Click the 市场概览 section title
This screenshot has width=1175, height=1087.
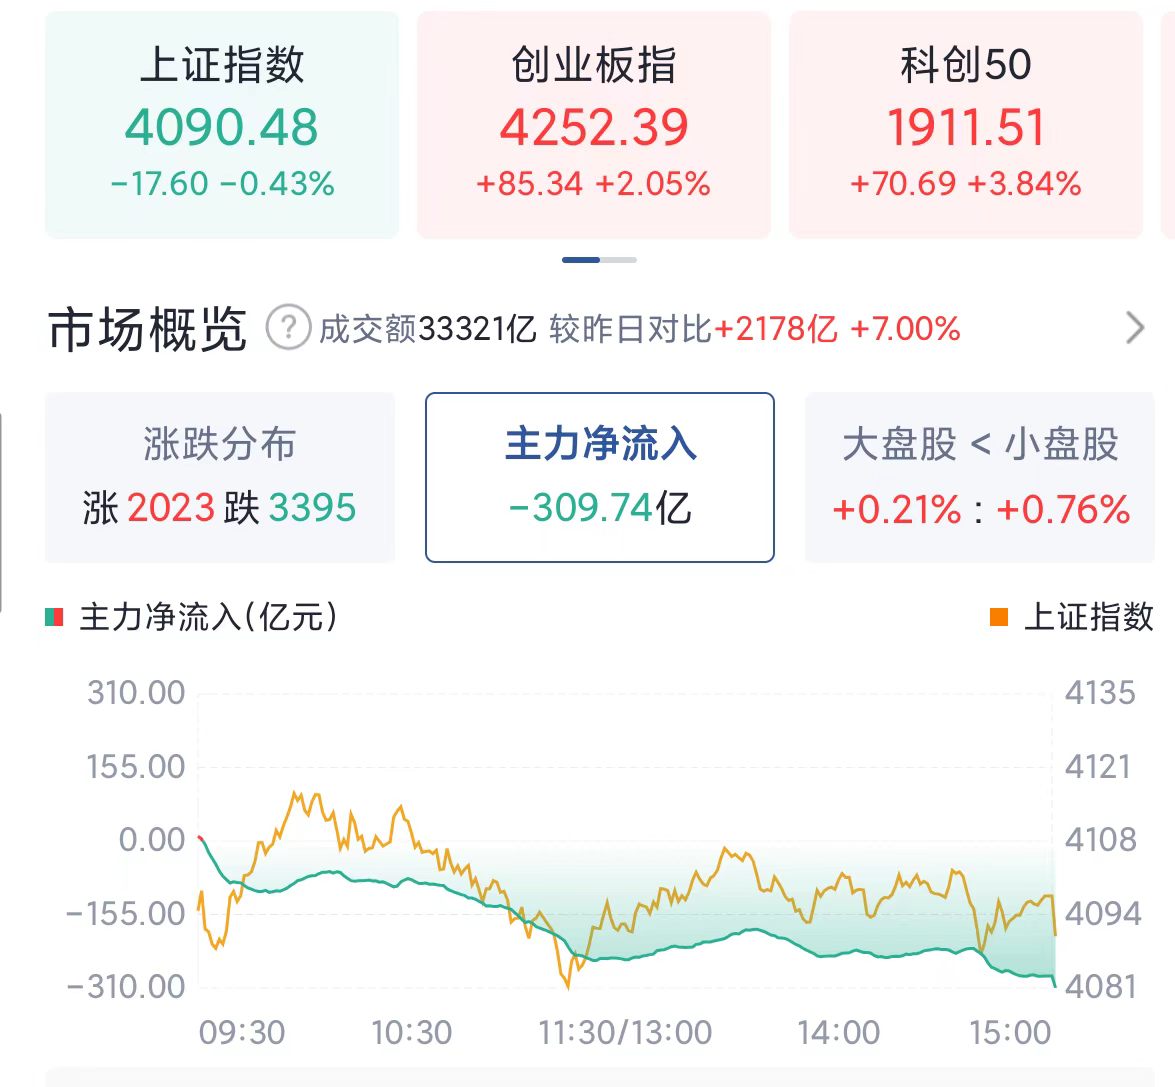(x=148, y=329)
